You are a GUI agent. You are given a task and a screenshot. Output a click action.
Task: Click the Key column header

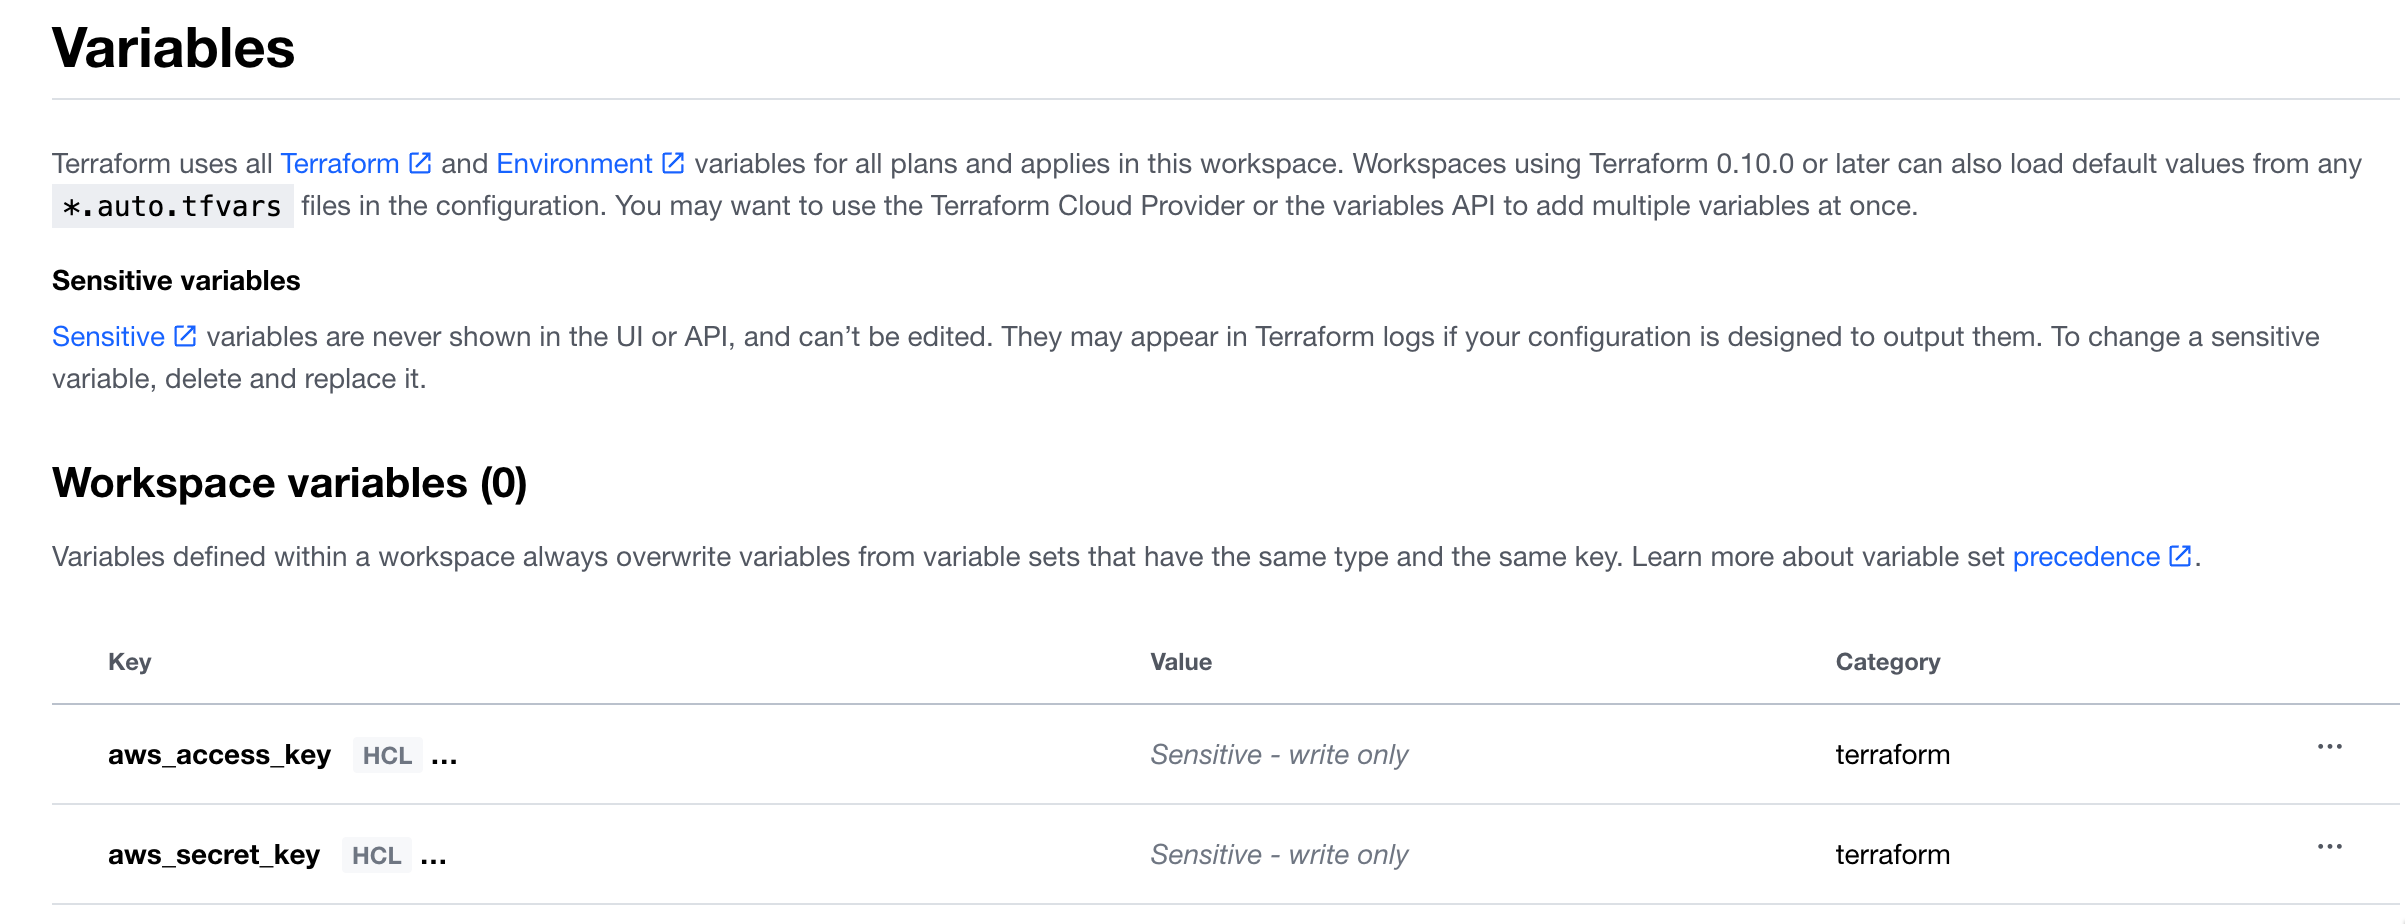(x=130, y=662)
